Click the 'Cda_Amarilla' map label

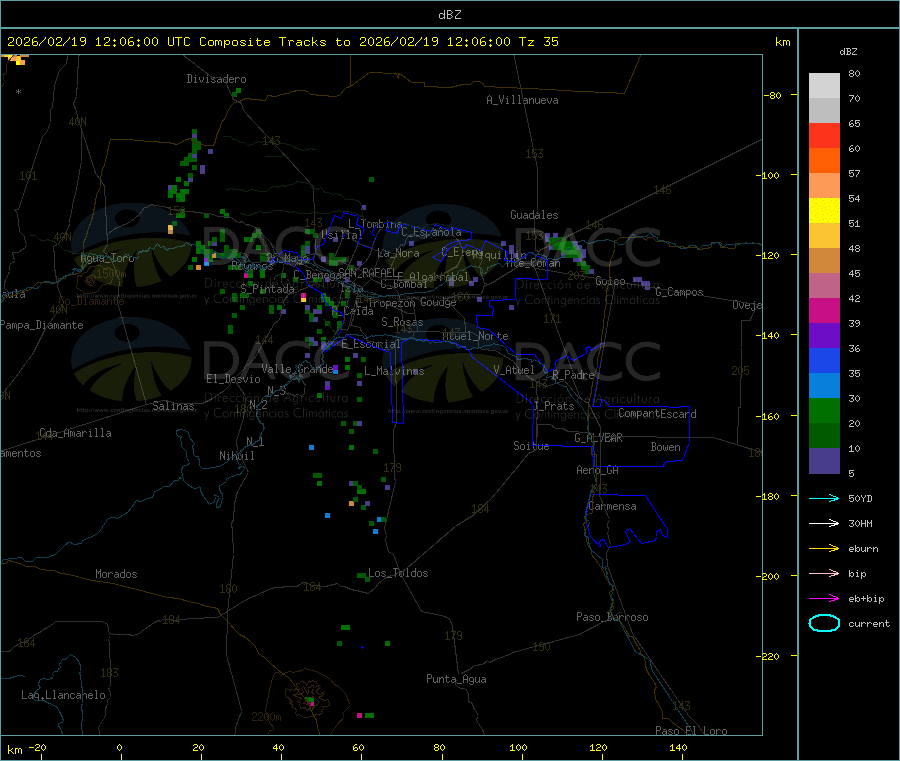(75, 433)
